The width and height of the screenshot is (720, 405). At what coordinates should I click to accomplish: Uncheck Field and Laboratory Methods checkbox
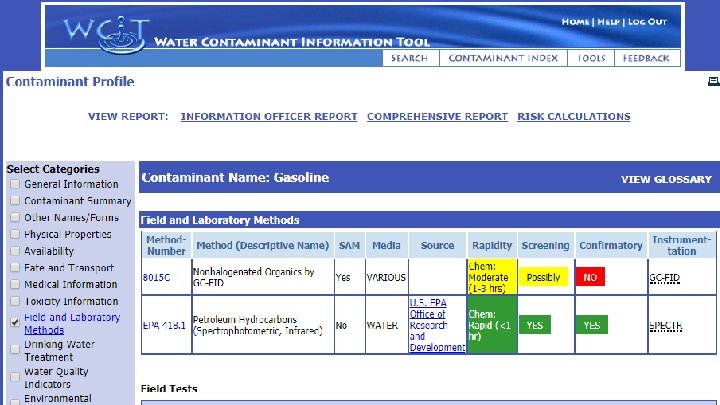click(x=15, y=322)
